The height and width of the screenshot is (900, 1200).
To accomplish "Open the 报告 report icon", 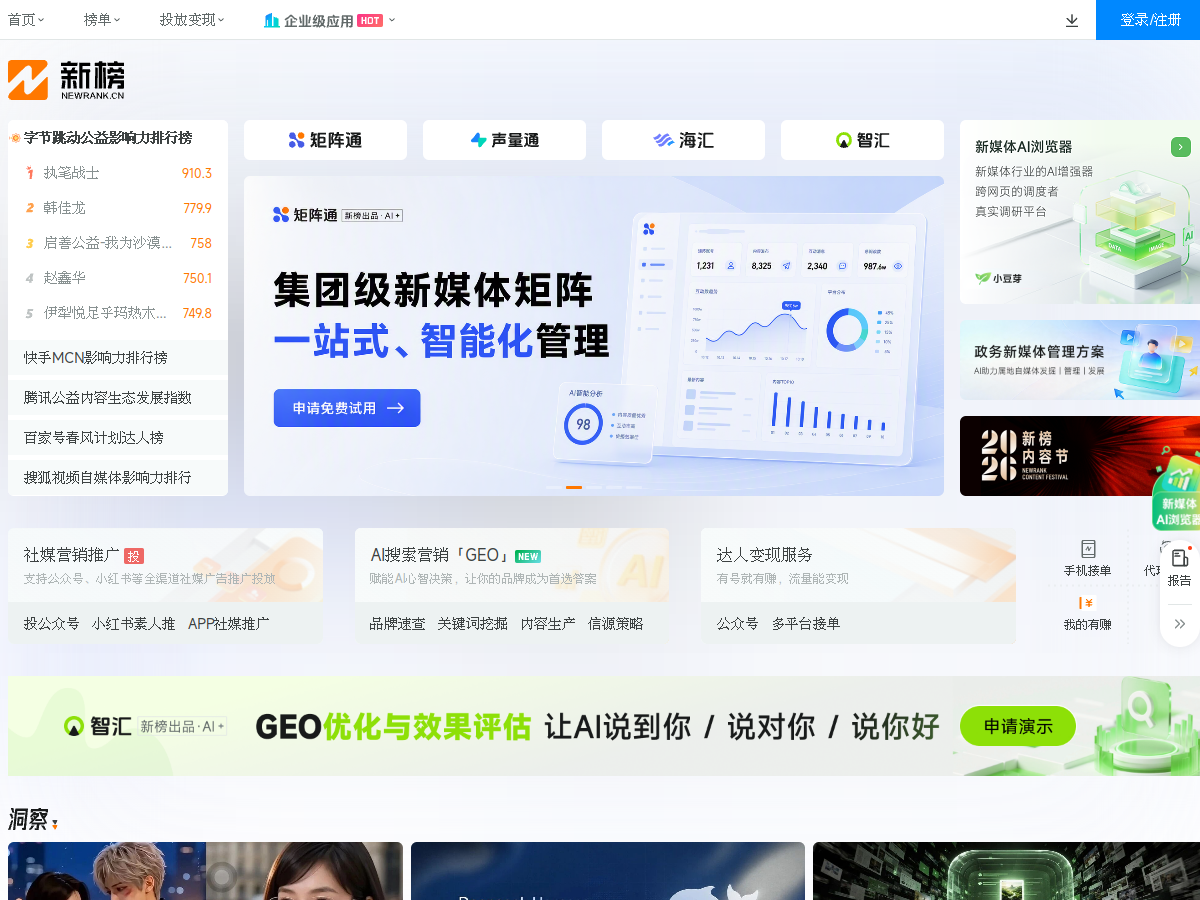I will (1180, 558).
